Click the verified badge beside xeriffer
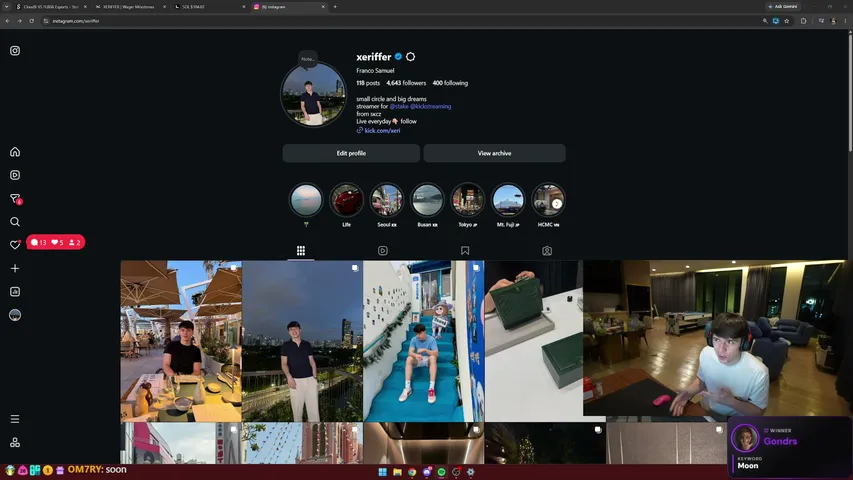The height and width of the screenshot is (480, 853). coord(398,57)
